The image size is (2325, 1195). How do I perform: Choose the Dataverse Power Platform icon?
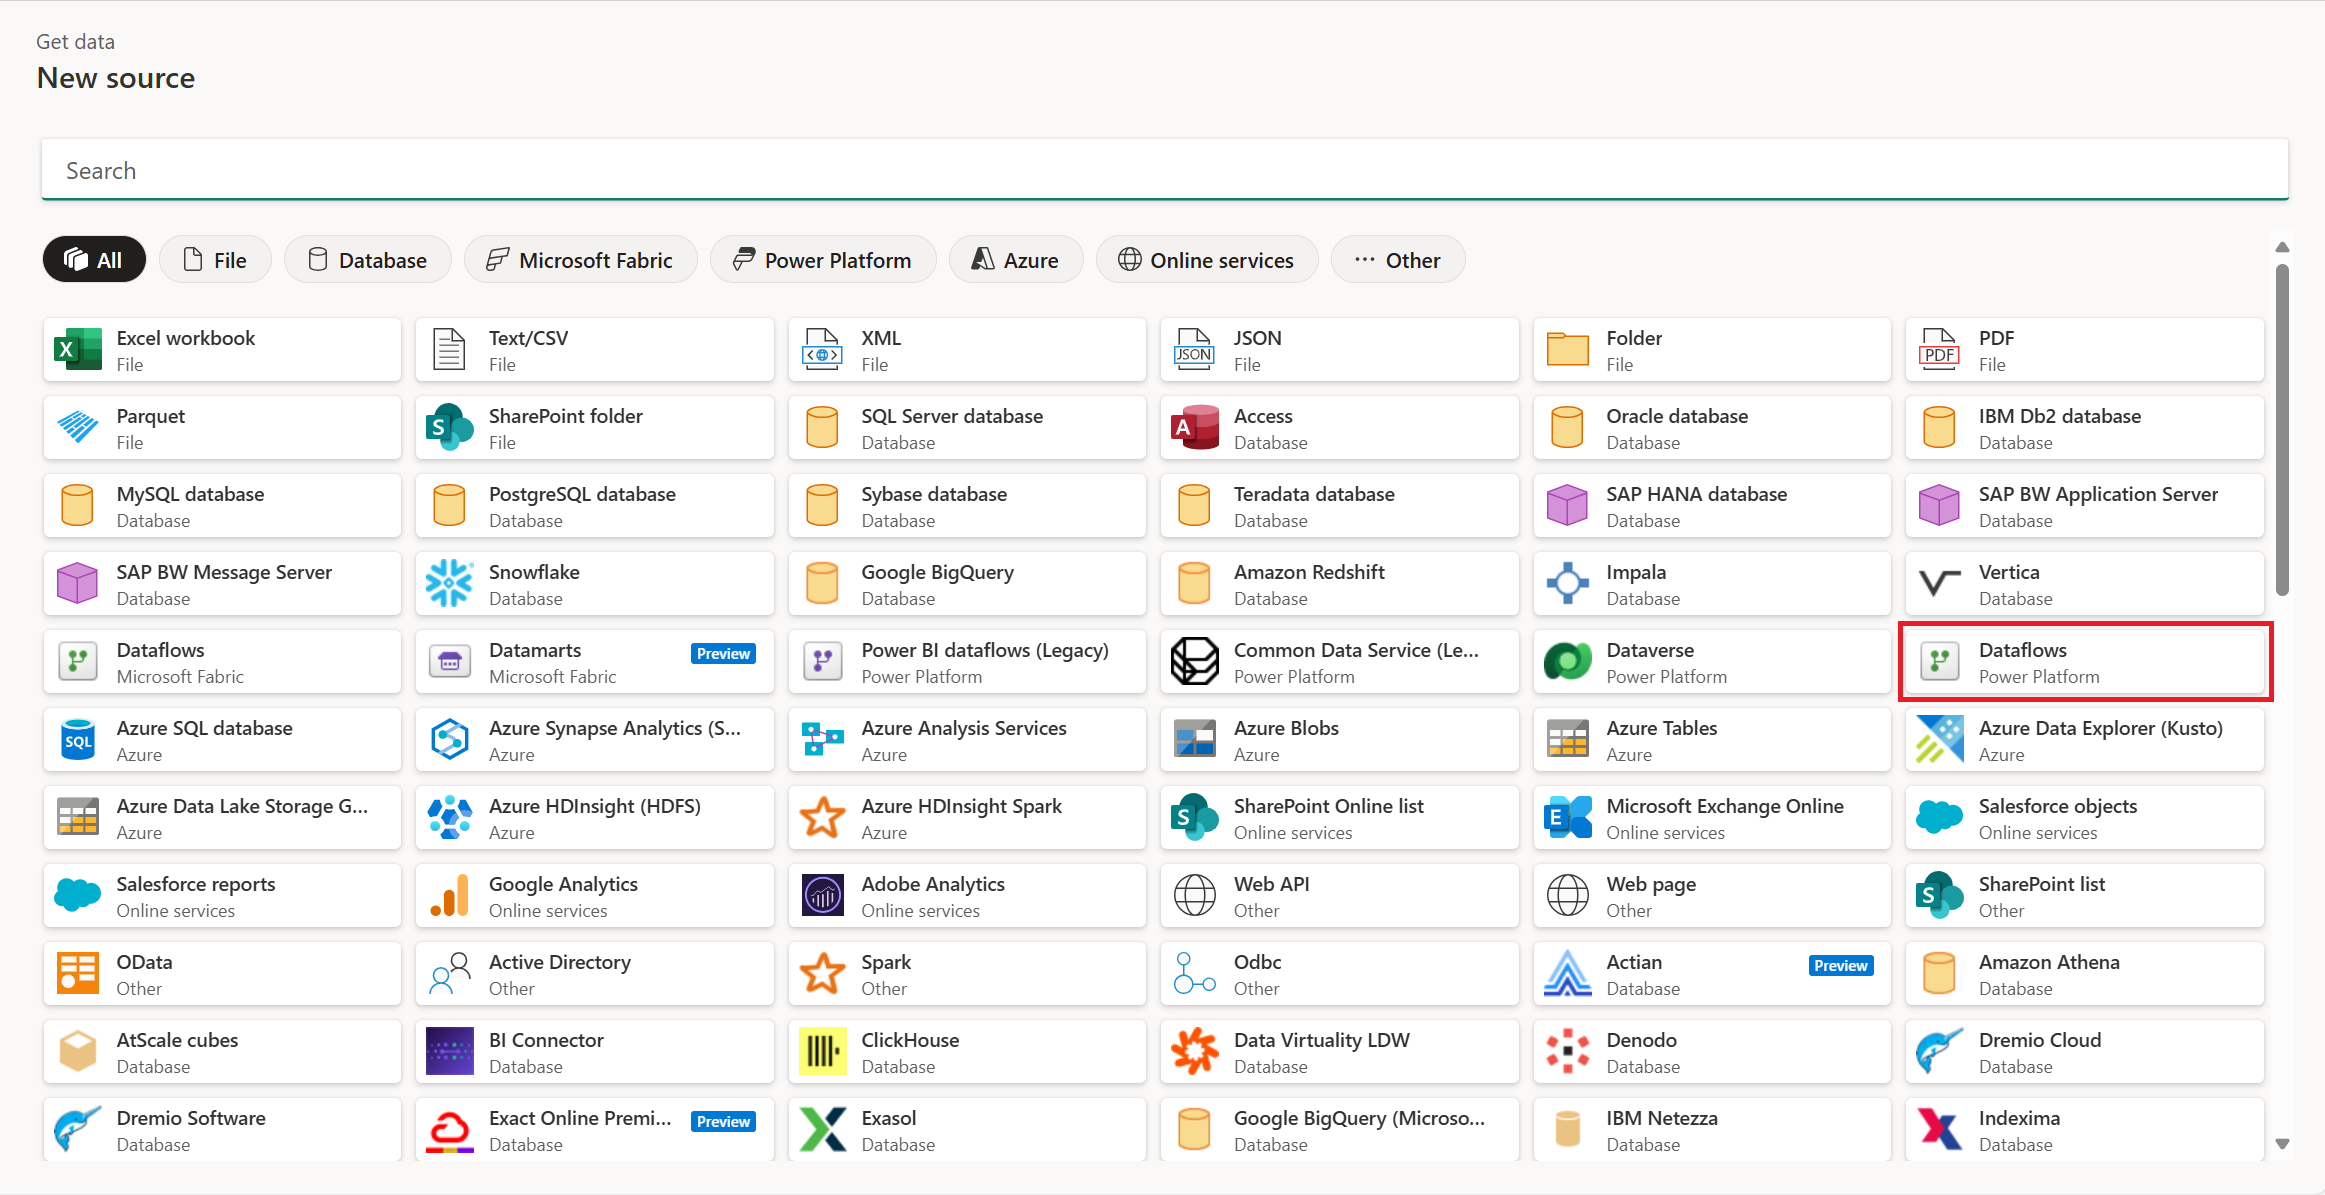[1567, 662]
